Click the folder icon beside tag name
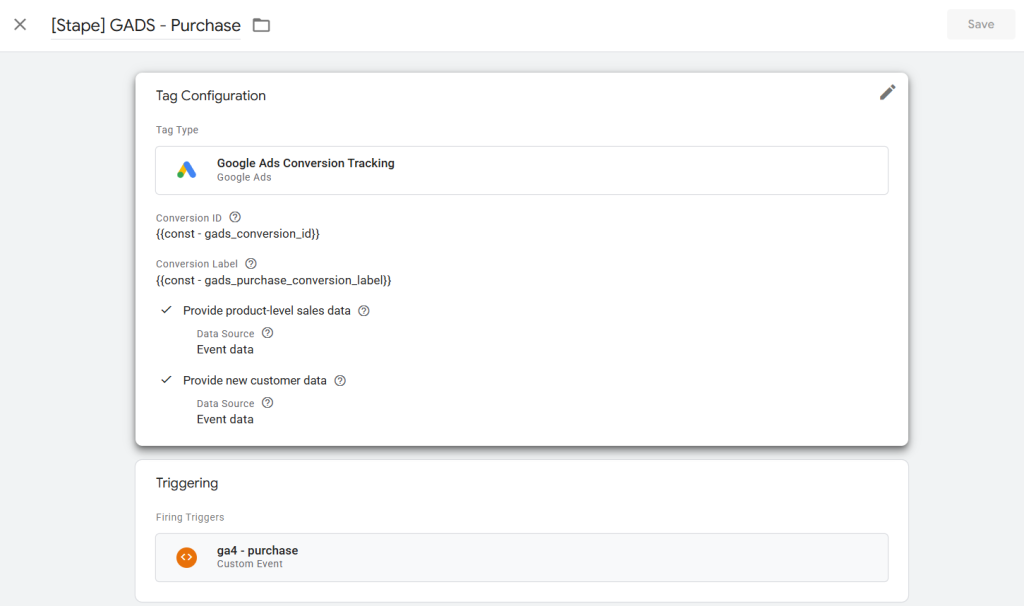The width and height of the screenshot is (1024, 606). pyautogui.click(x=261, y=25)
